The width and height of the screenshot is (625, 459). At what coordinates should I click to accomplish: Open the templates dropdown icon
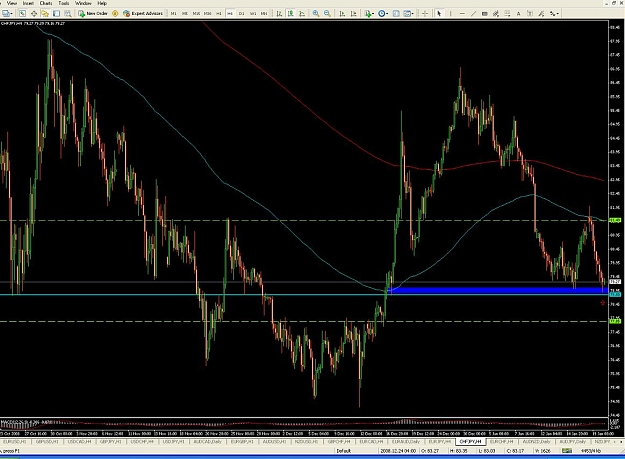(408, 14)
